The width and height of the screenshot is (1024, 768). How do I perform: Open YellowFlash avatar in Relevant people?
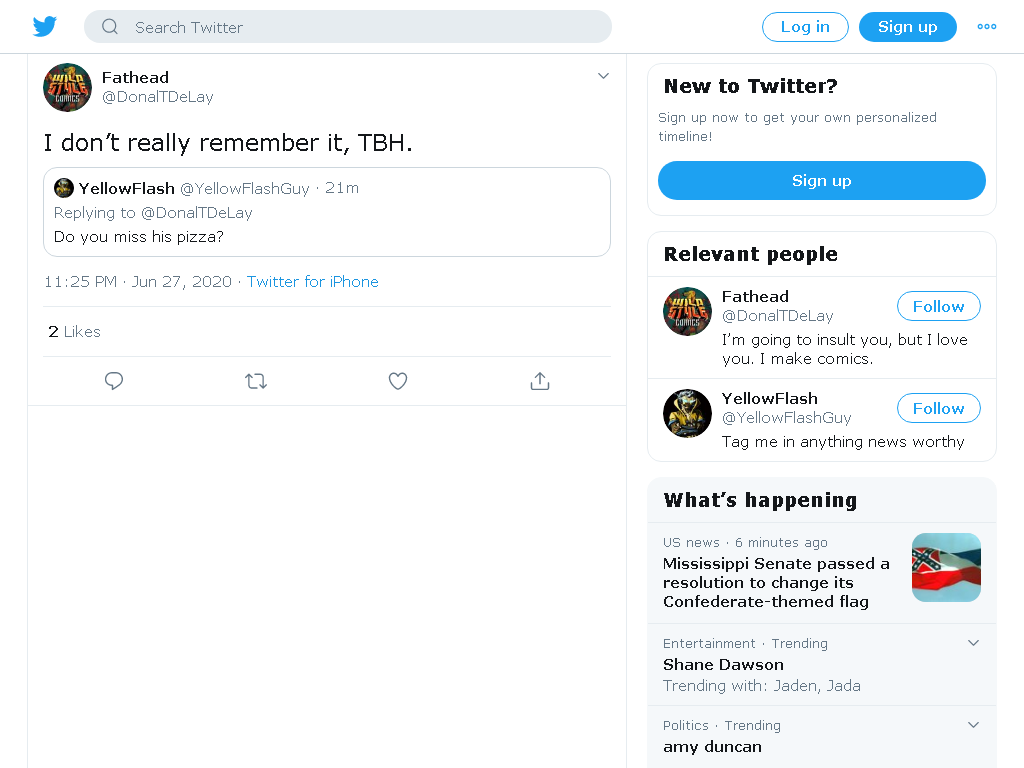click(x=687, y=413)
